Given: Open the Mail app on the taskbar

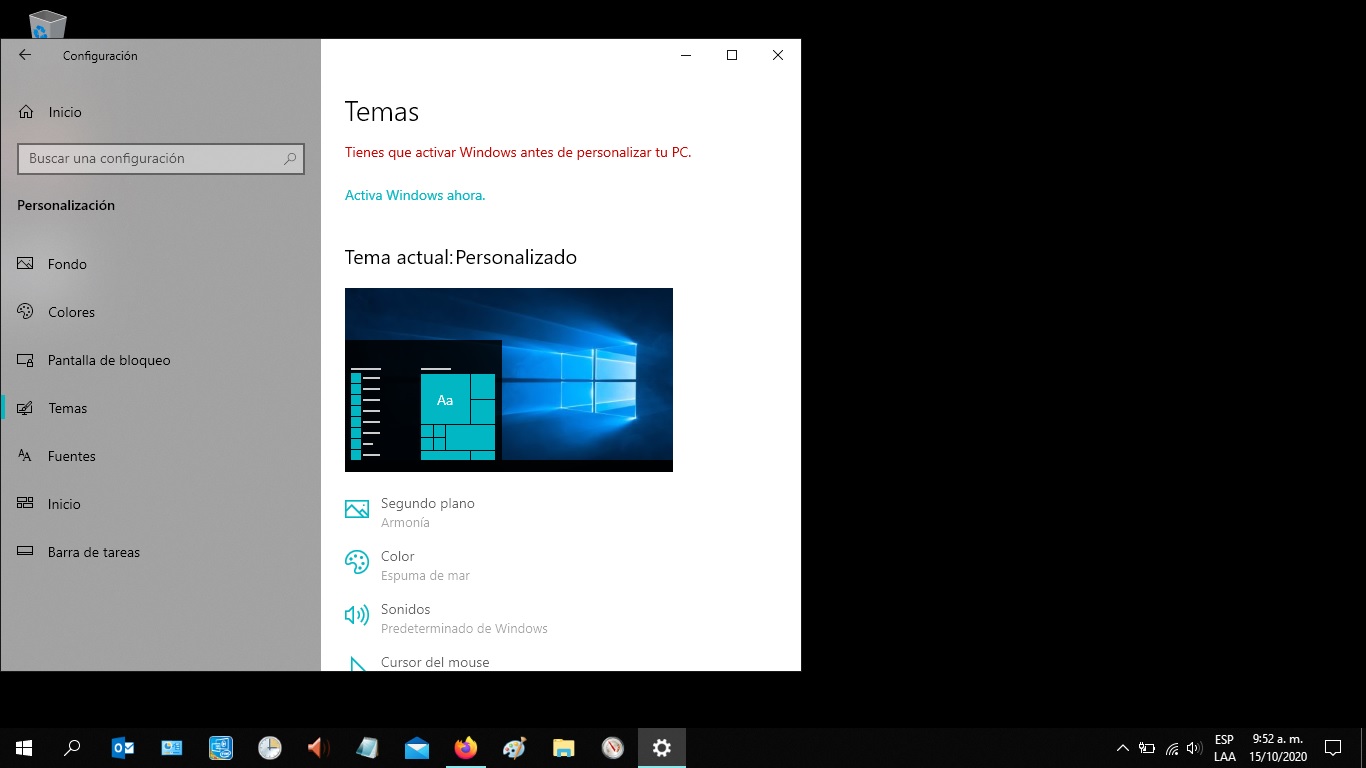Looking at the screenshot, I should [417, 748].
